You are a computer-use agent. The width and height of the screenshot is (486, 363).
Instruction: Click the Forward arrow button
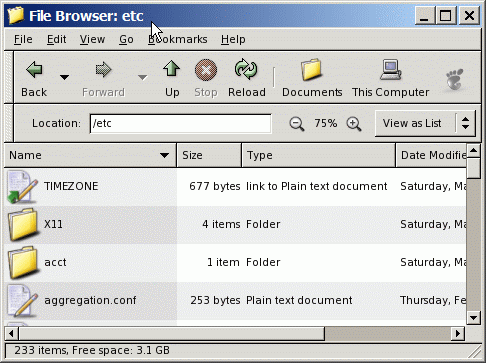(x=103, y=78)
